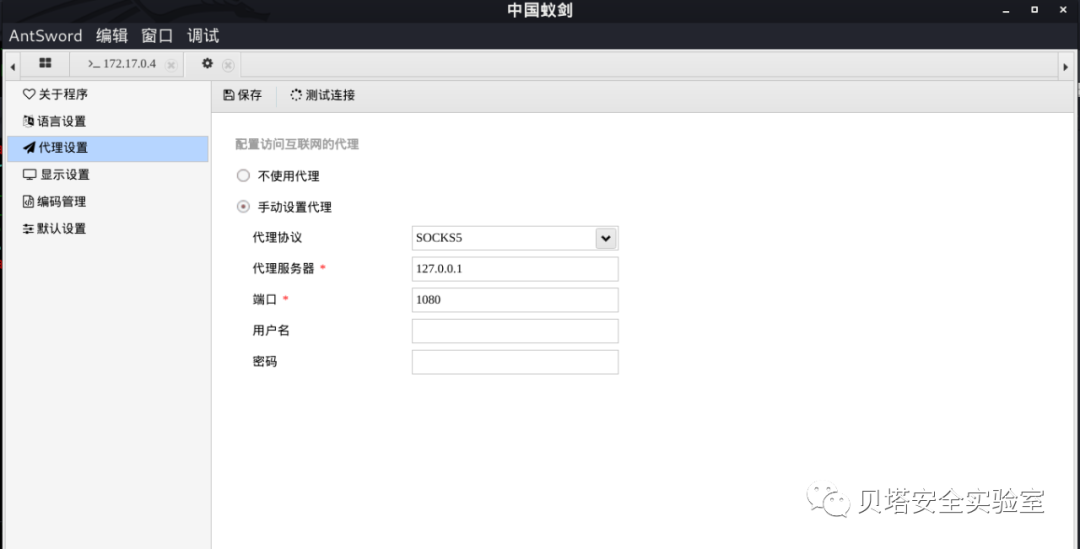Select the settings gear tab
Viewport: 1080px width, 549px height.
(207, 63)
